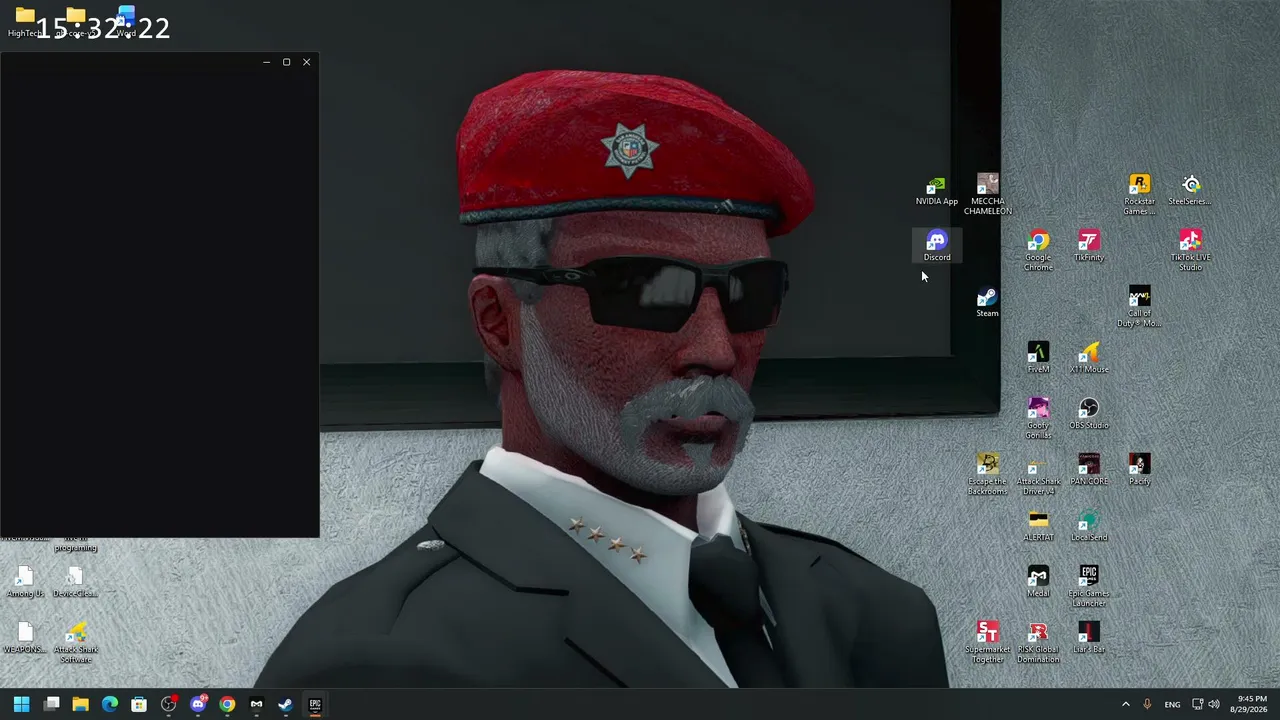Show hidden system tray icons

click(x=1125, y=704)
